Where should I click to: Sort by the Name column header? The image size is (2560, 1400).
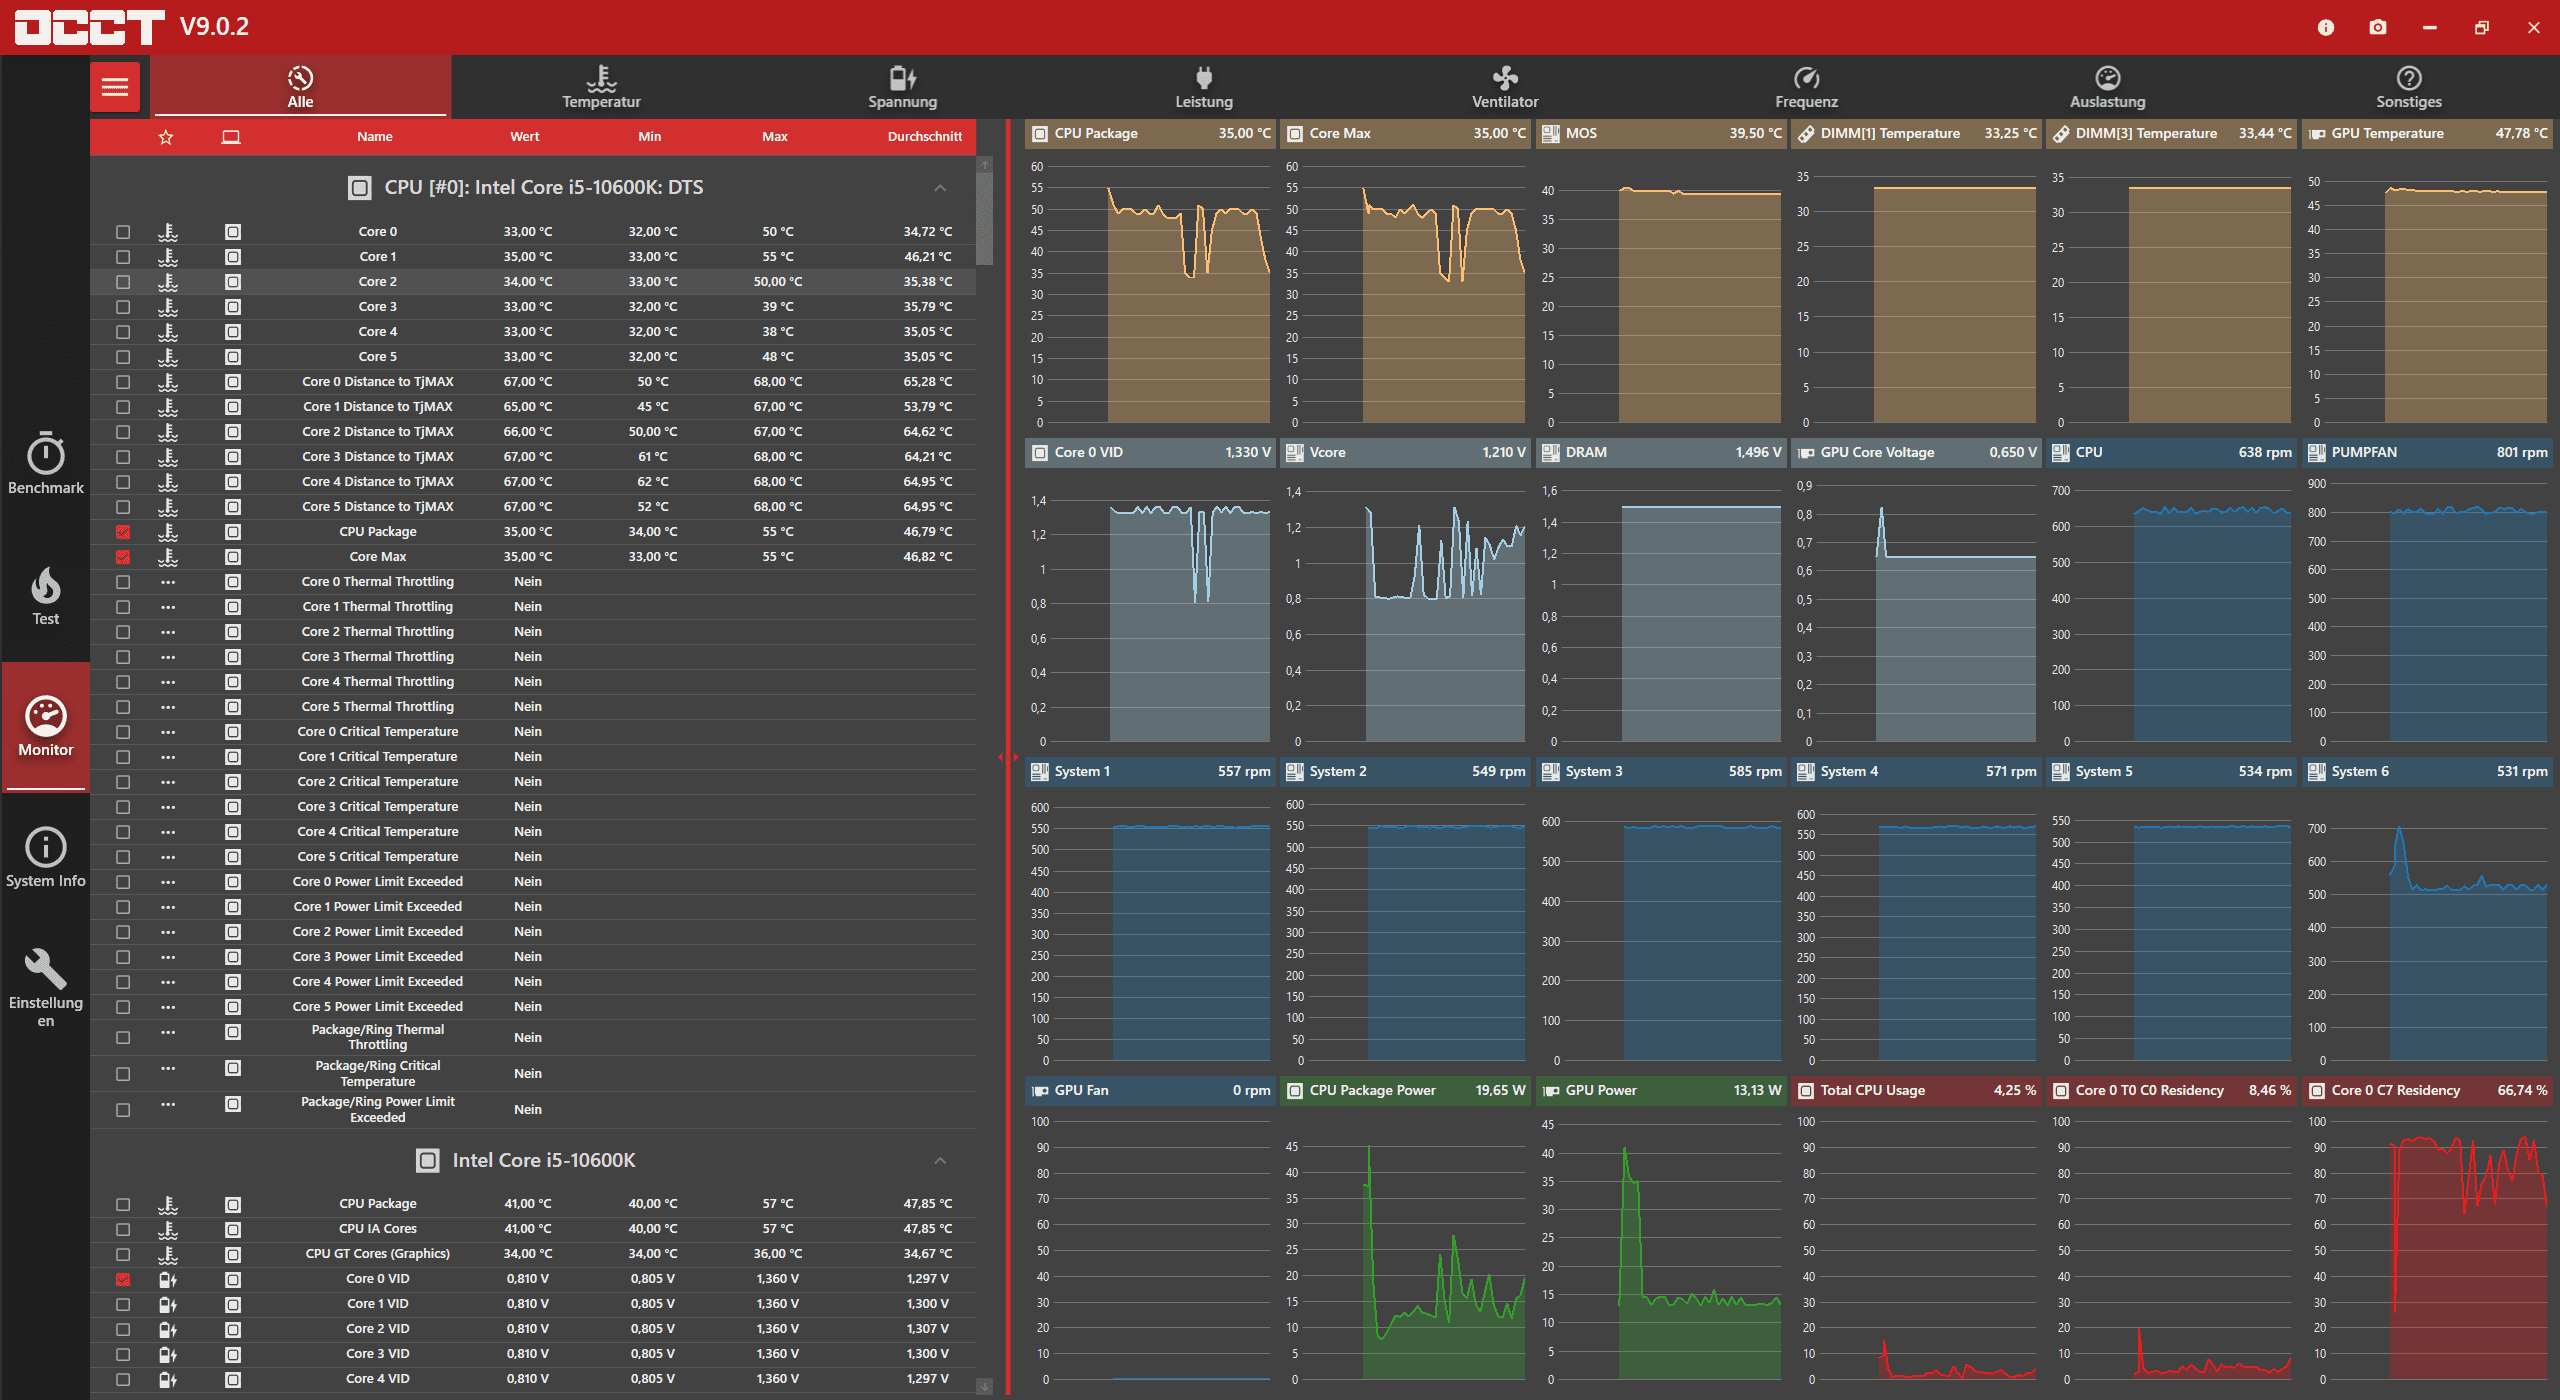coord(375,137)
